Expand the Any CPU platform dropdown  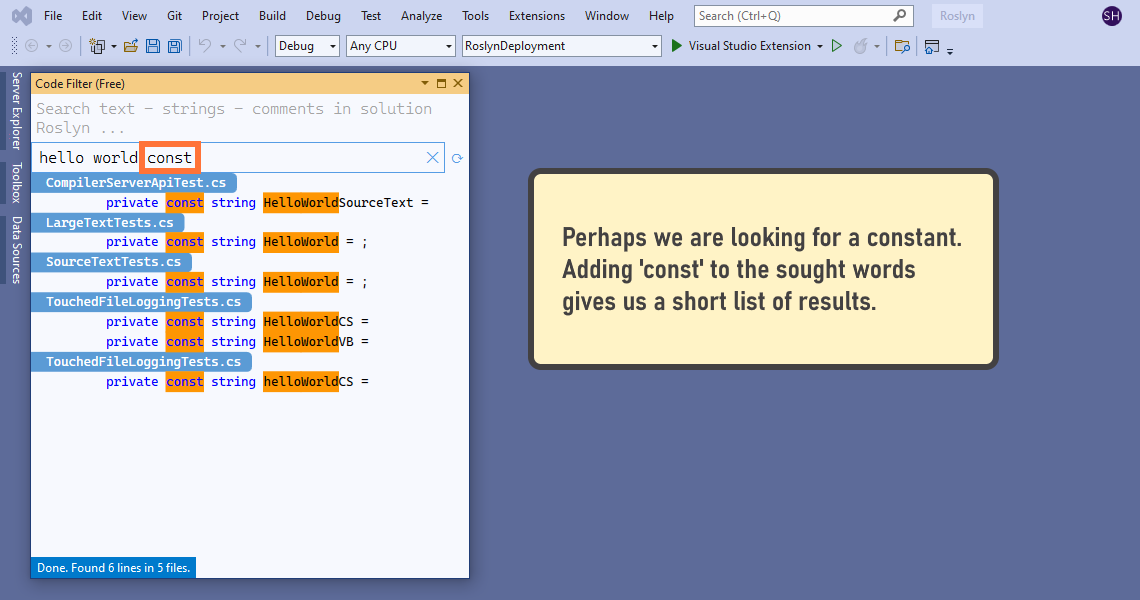click(400, 46)
